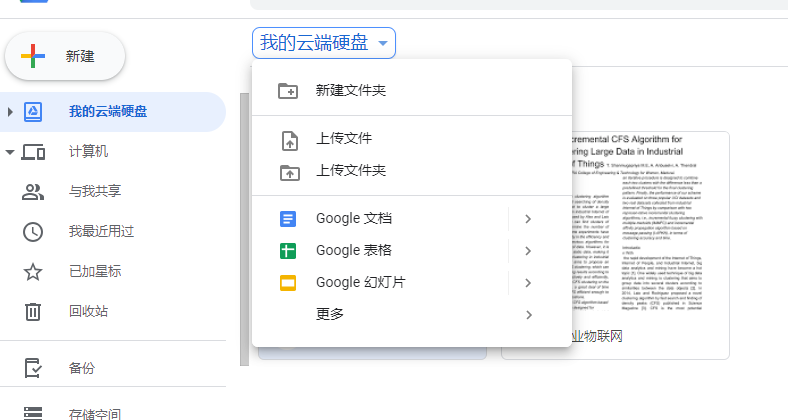788x420 pixels.
Task: Click the upload folder icon
Action: (x=289, y=173)
